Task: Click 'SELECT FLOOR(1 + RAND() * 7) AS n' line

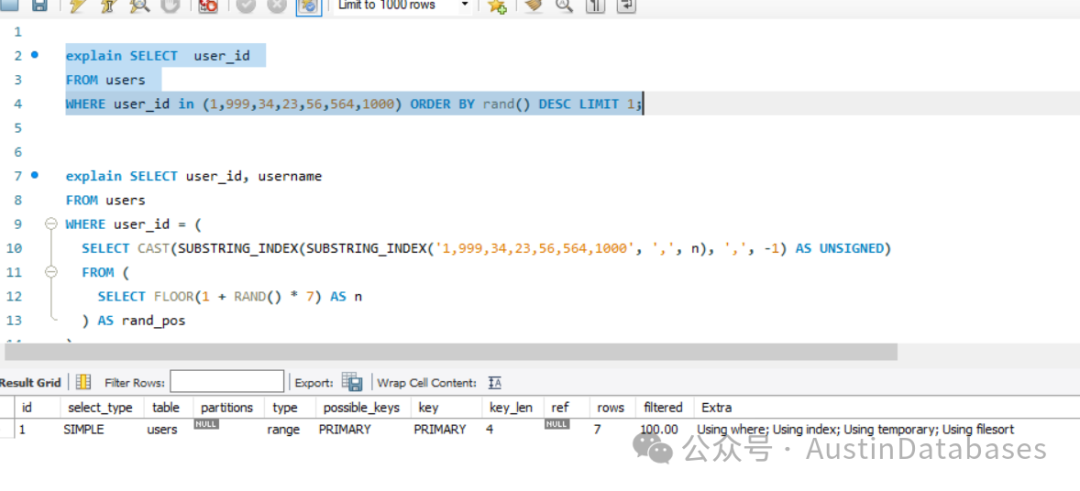Action: pos(229,296)
